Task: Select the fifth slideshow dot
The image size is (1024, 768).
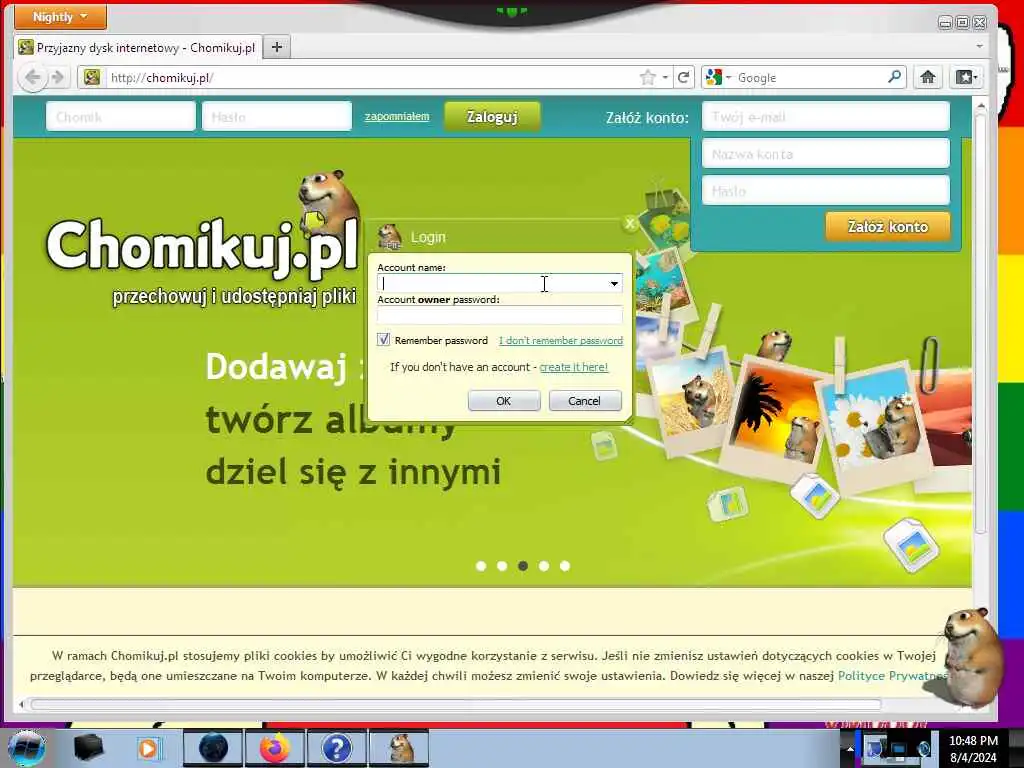Action: point(565,566)
